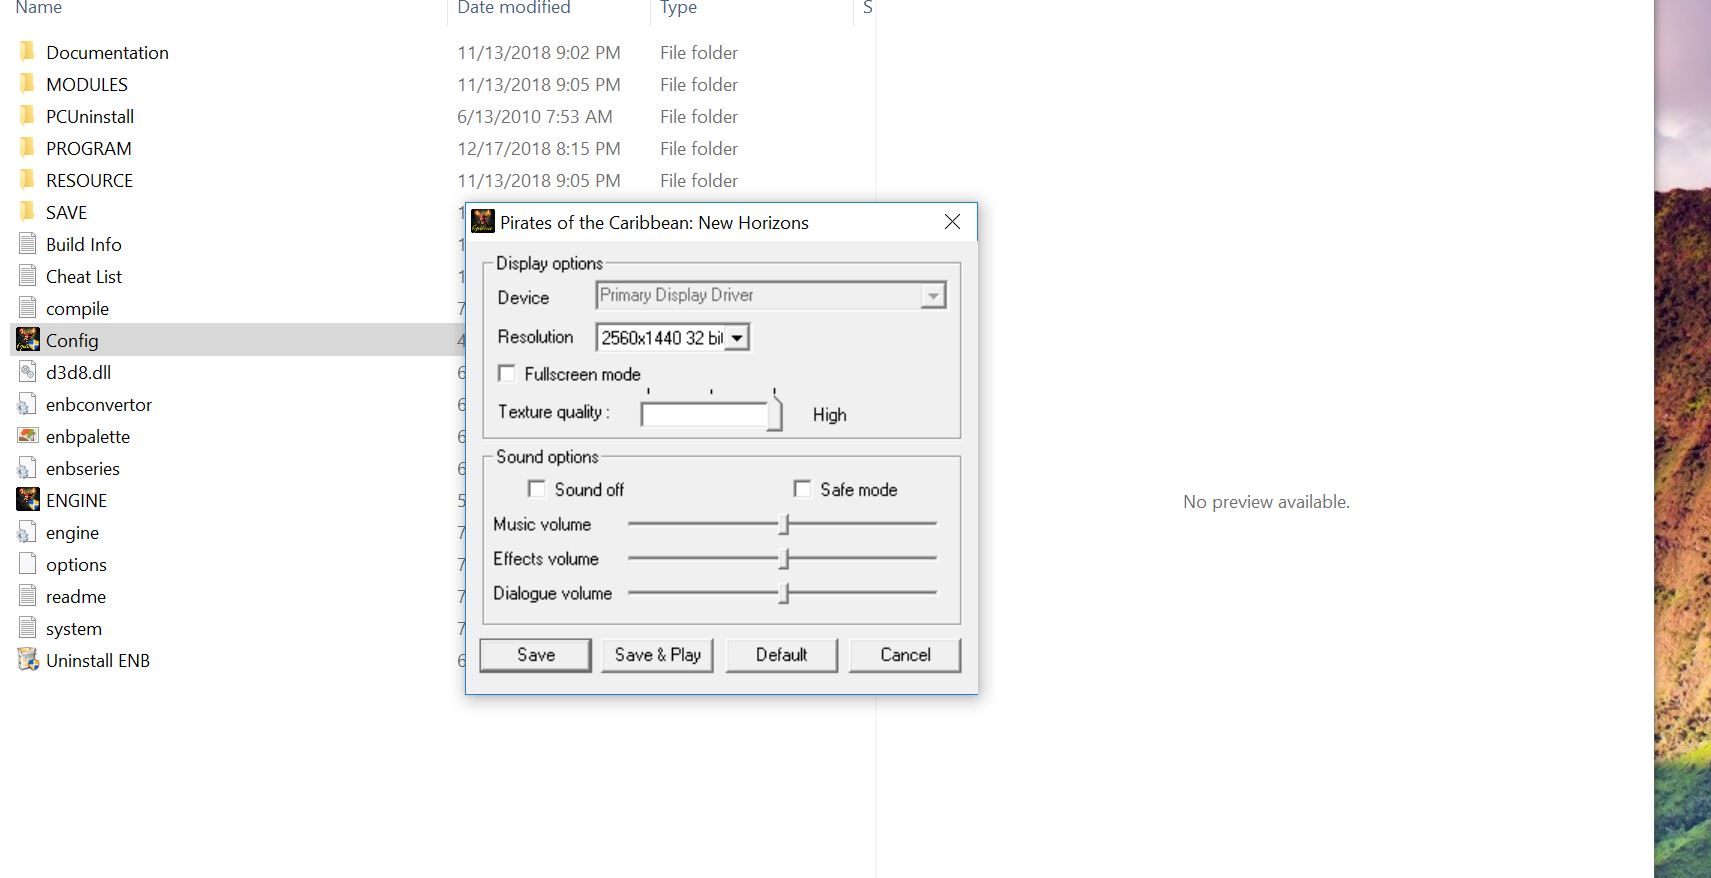
Task: Click the Dialogue volume slider thumb
Action: [785, 593]
